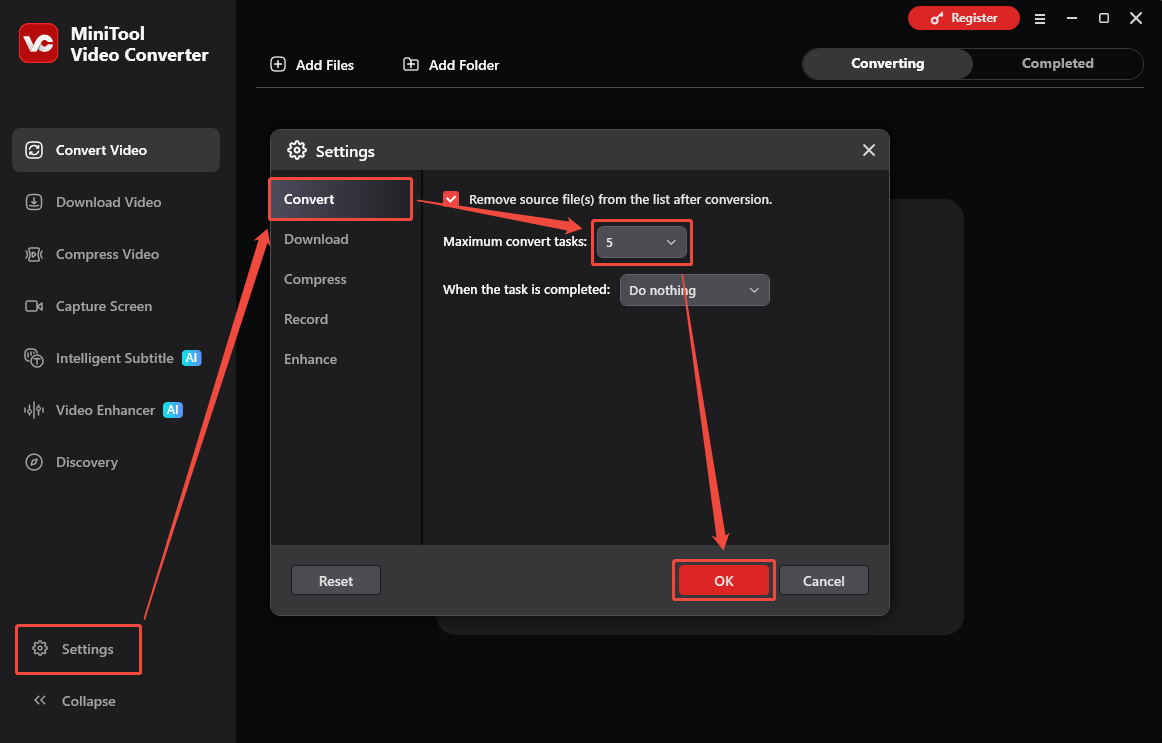Open the hamburger menu in title bar

tap(1040, 19)
